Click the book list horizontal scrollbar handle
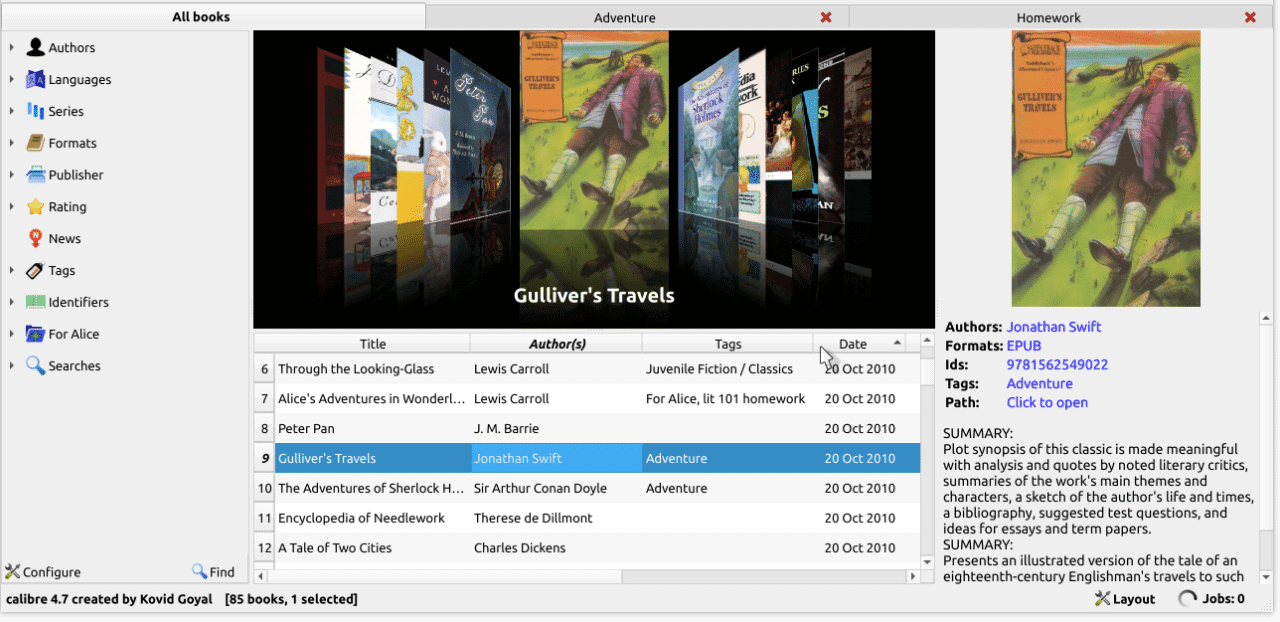Screen dimensions: 1280x622 pyautogui.click(x=445, y=576)
